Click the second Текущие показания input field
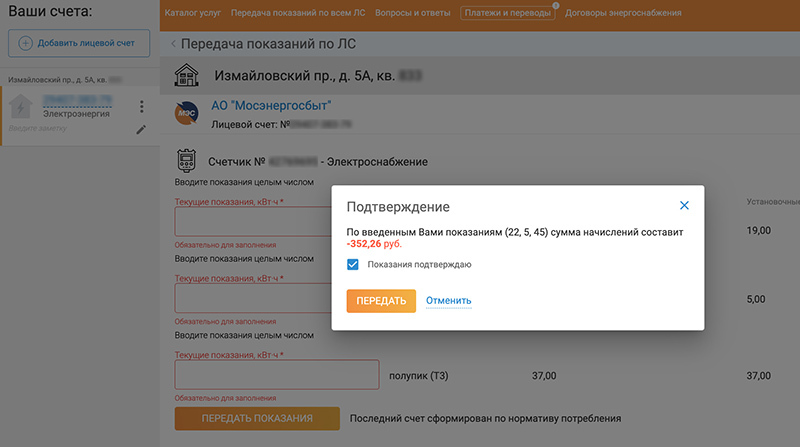 (x=253, y=297)
